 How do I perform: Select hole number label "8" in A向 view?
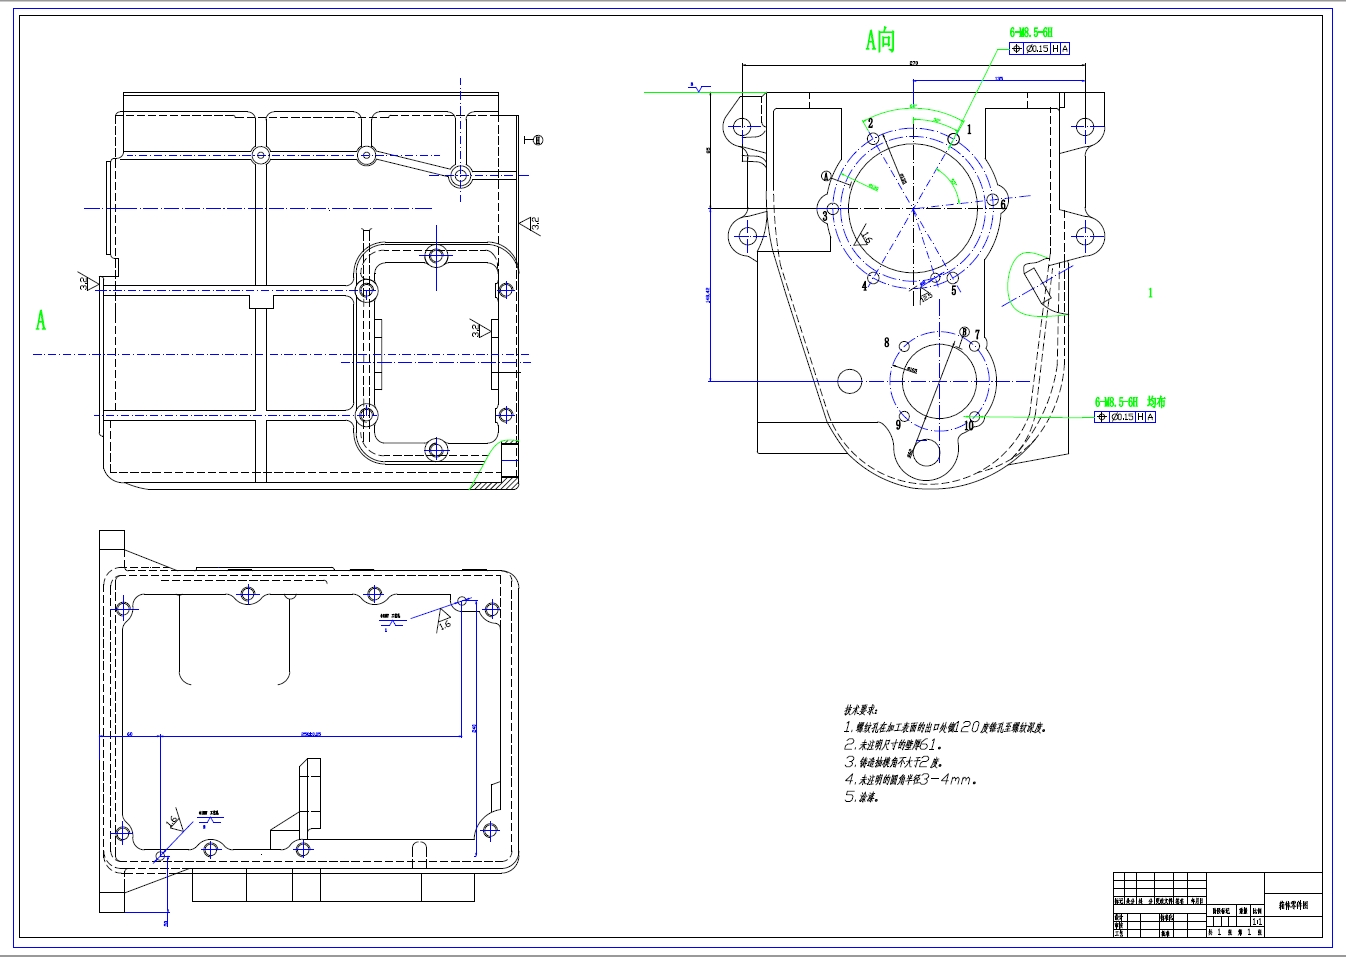pos(886,343)
